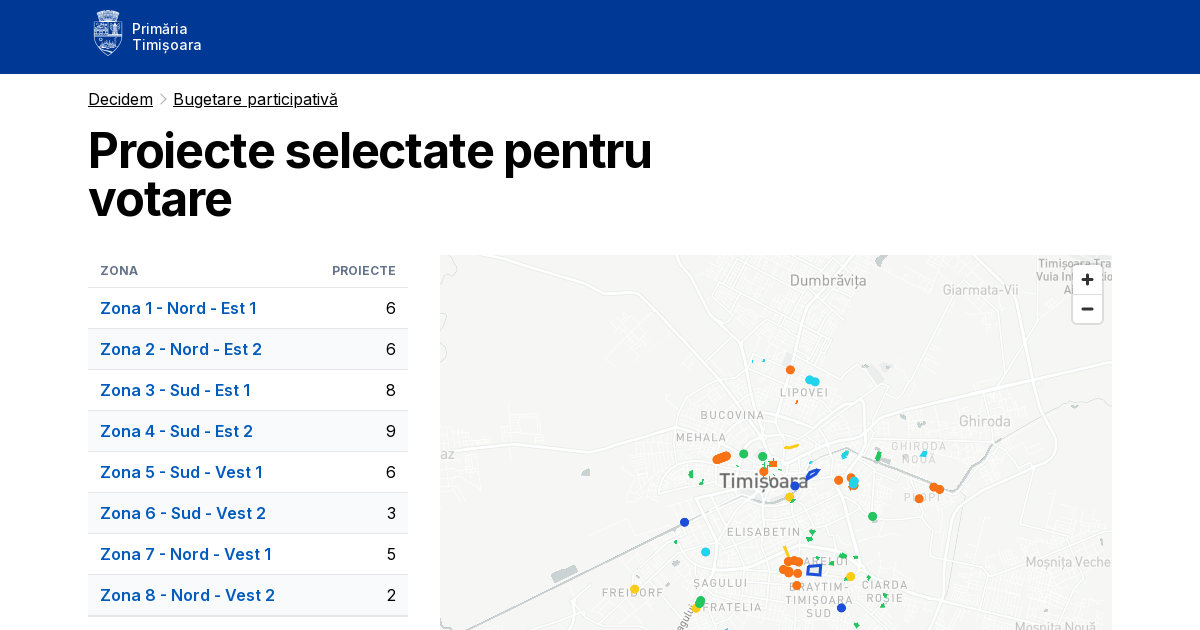View Zona 4 - Sud - Est 2 projects
1200x630 pixels.
click(x=176, y=431)
